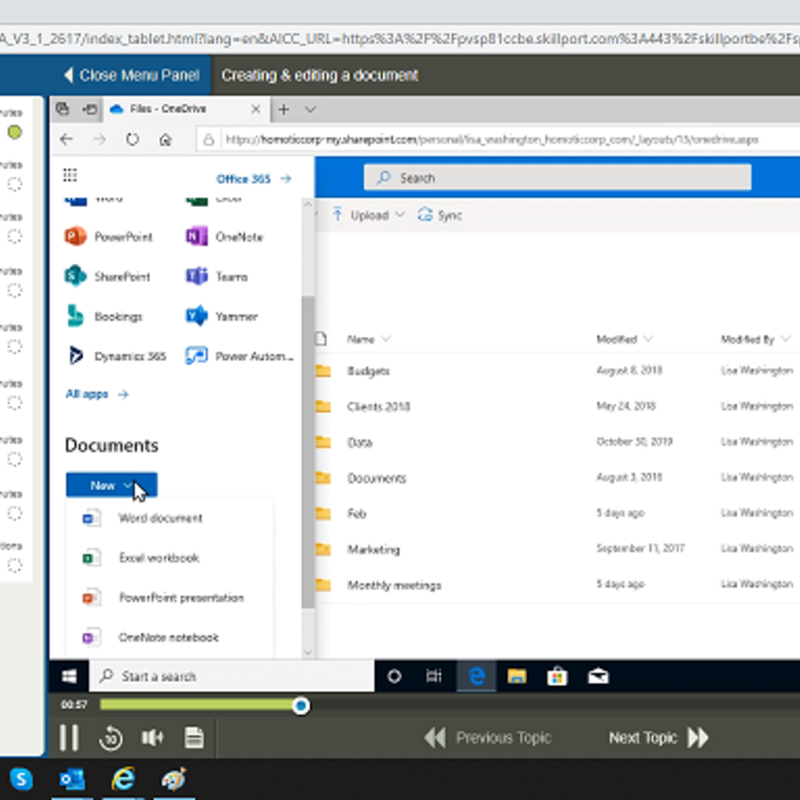Open the browser tabs chevron dropdown

(310, 109)
